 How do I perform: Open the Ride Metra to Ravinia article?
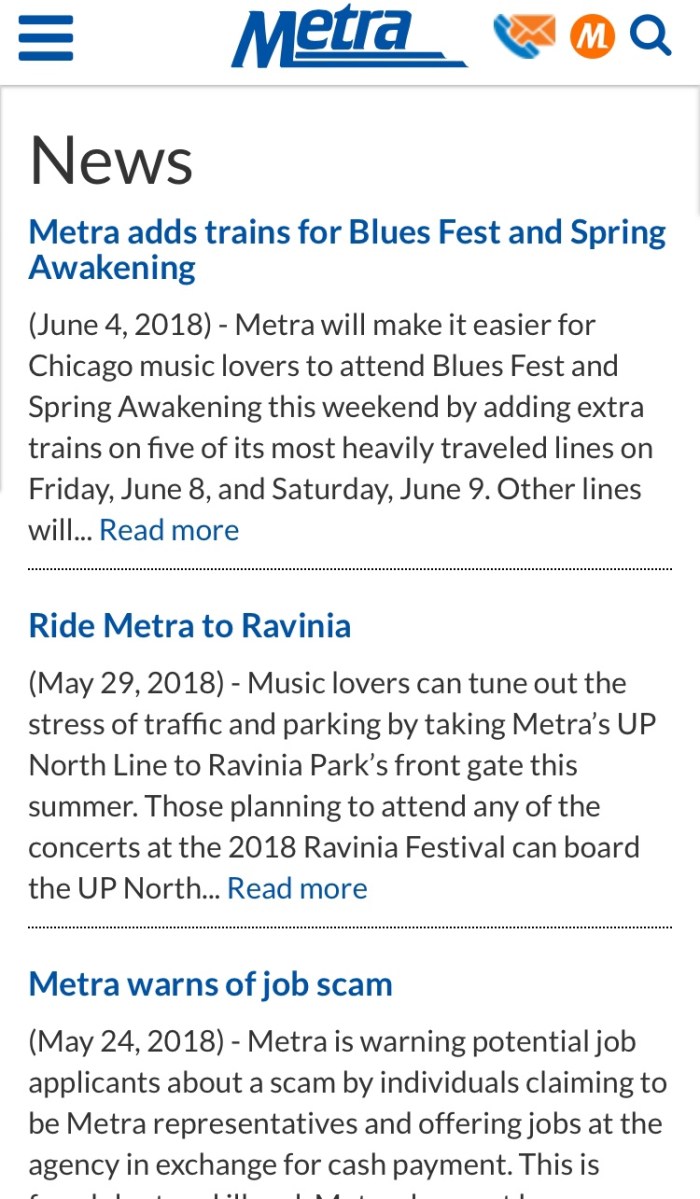(x=190, y=626)
